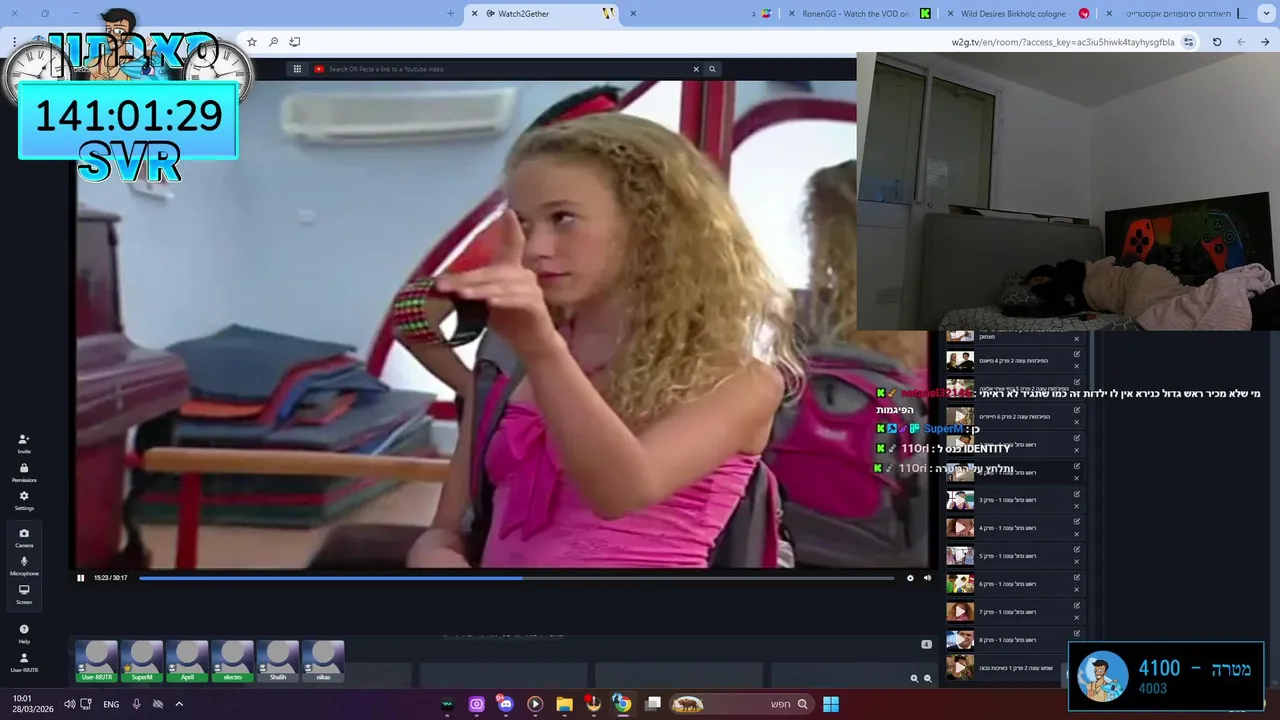The image size is (1280, 720).
Task: Select playlist title ראש גדול עונה 1 - פרק 5
Action: click(x=1007, y=556)
